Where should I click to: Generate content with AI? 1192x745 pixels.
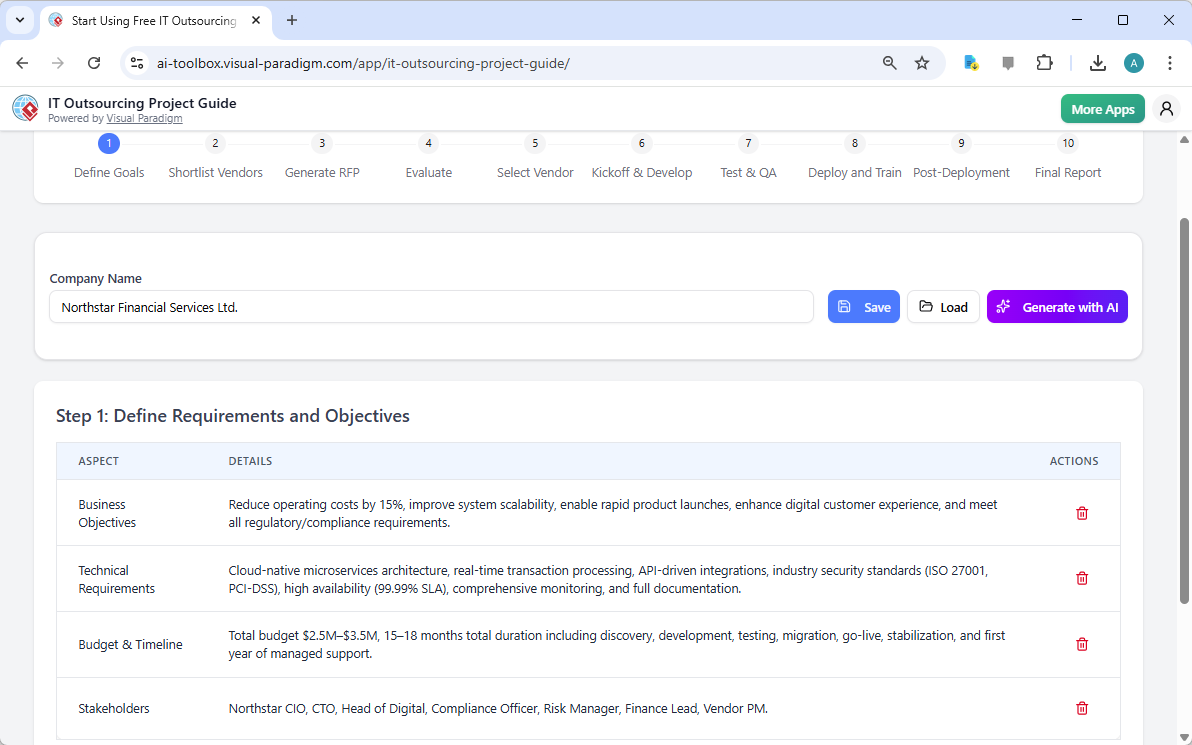click(x=1057, y=306)
